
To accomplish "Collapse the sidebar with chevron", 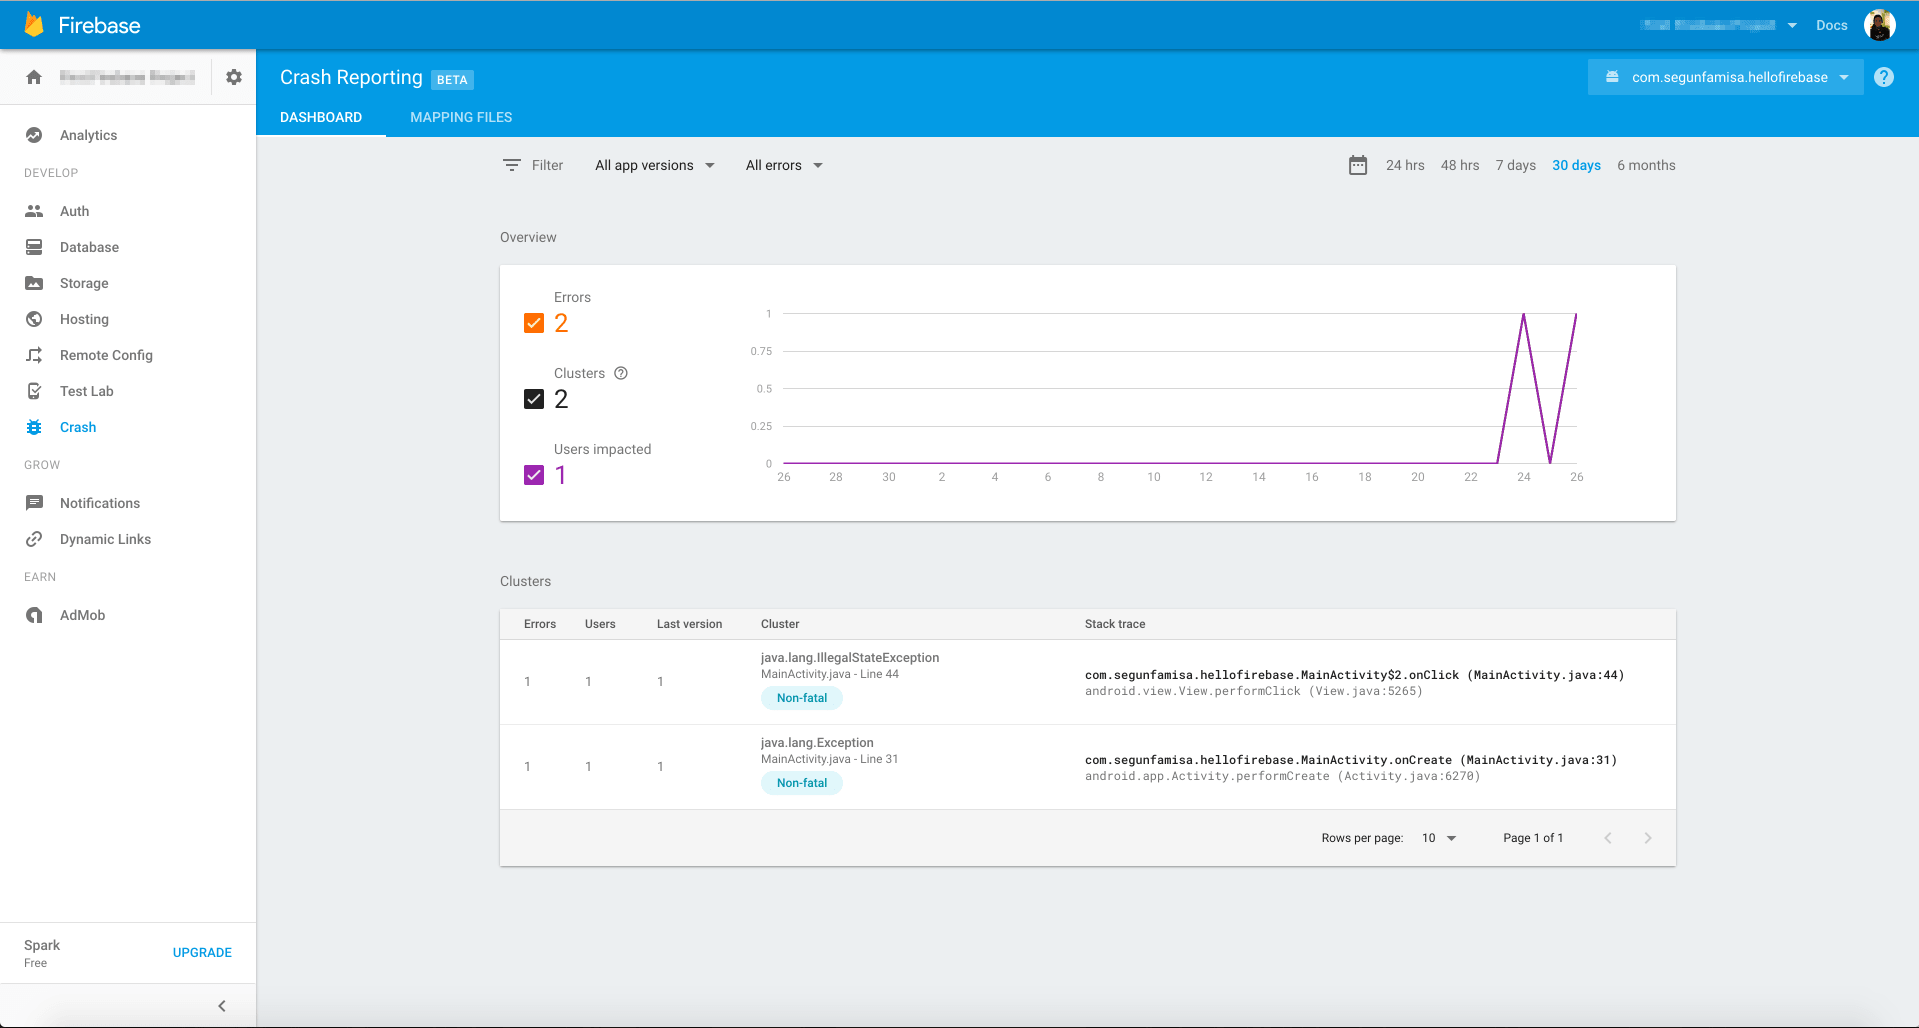I will (222, 1006).
